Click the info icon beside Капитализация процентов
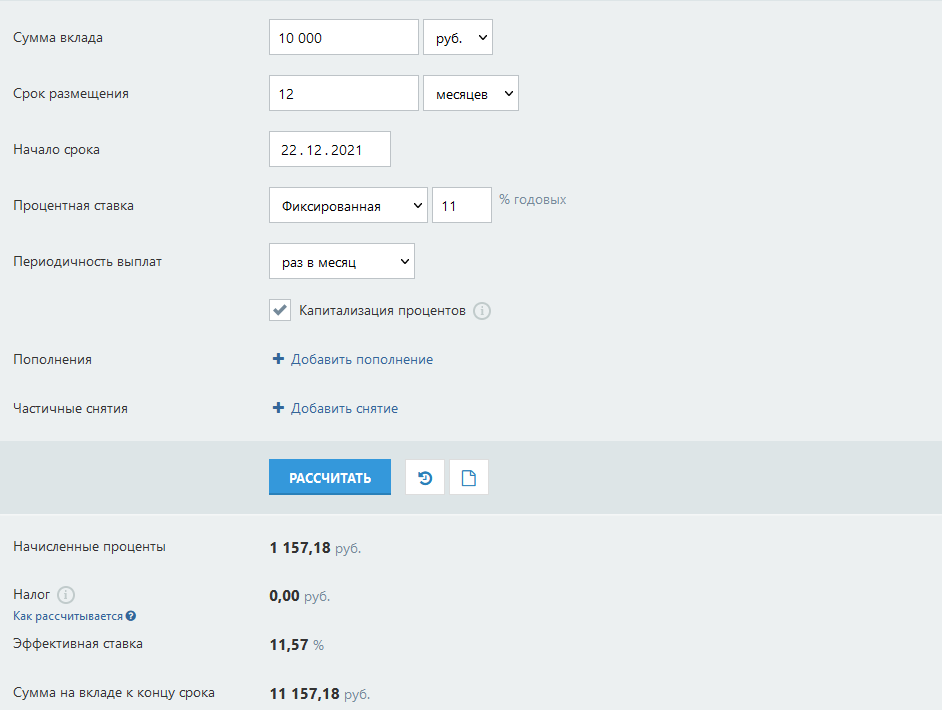Screen dimensions: 942x710 [x=482, y=311]
